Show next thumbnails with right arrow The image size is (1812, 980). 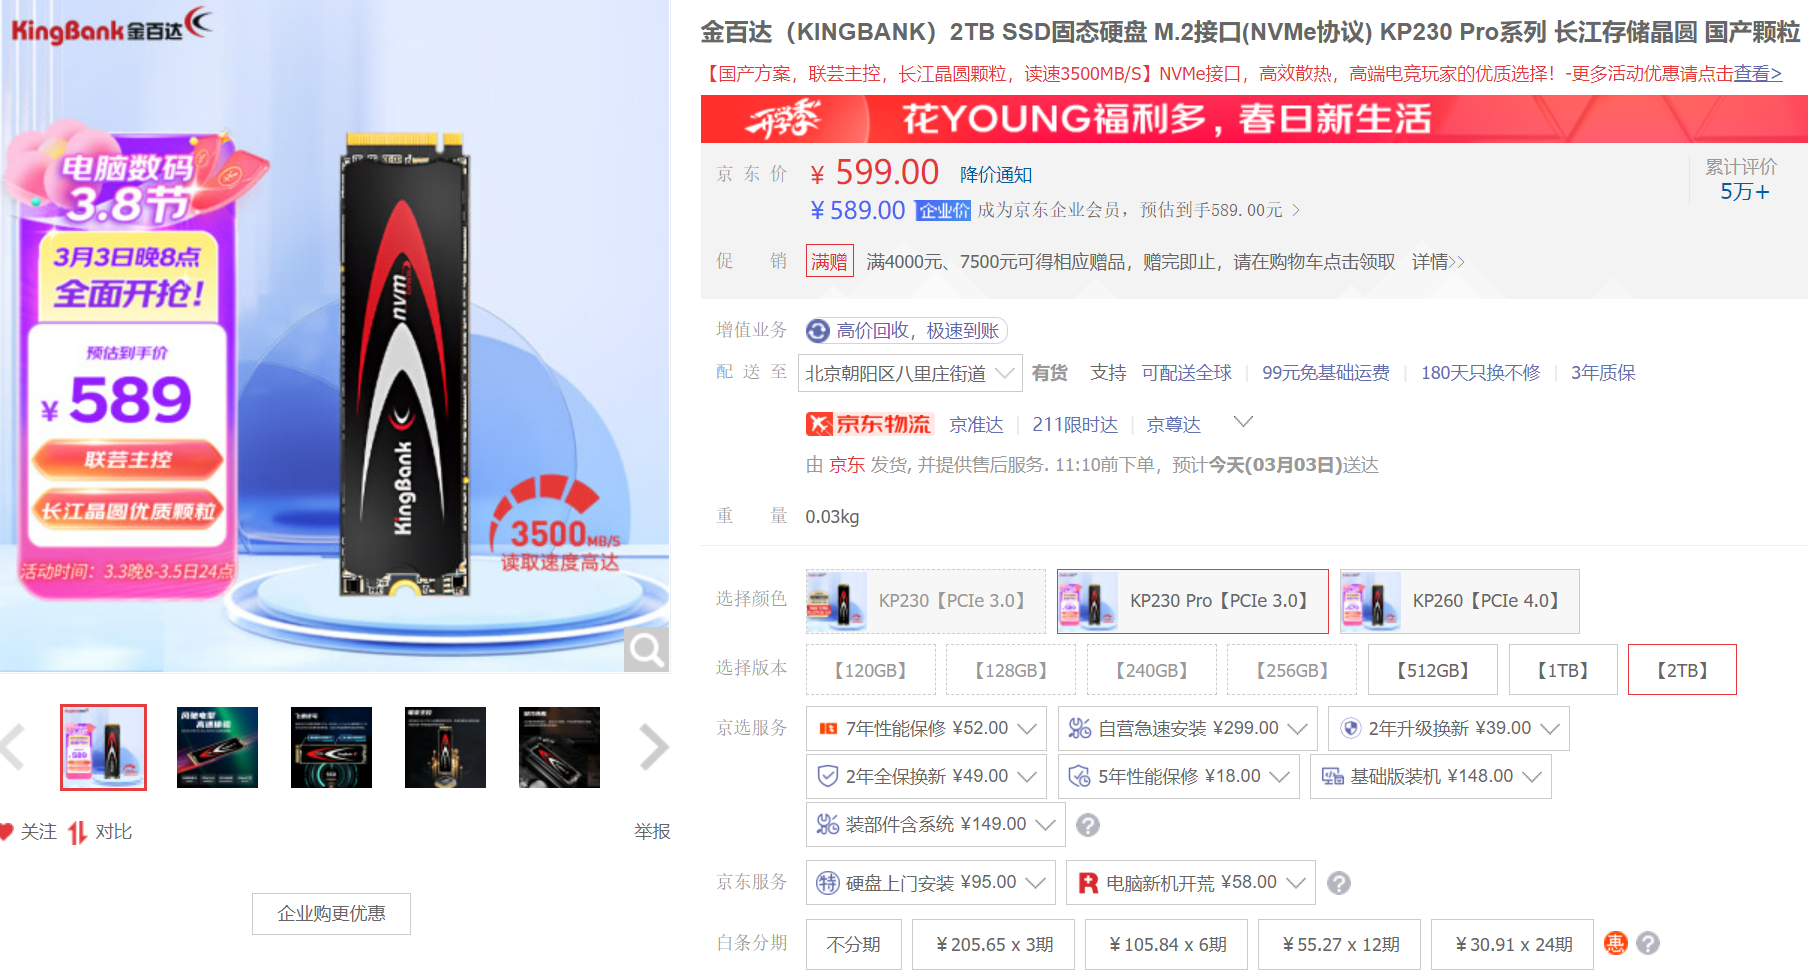point(653,747)
